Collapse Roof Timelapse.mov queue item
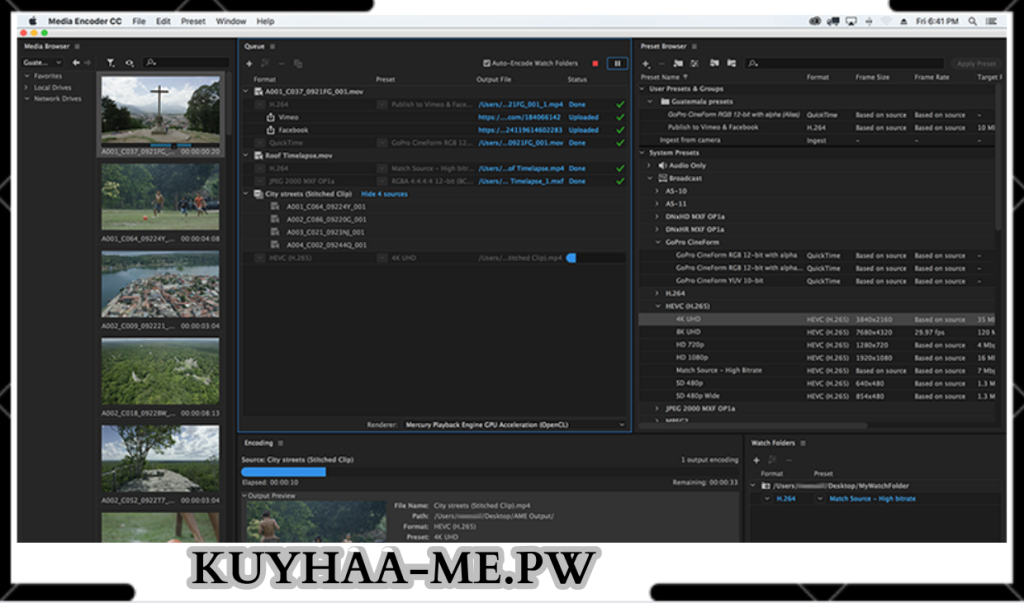The height and width of the screenshot is (603, 1024). tap(246, 155)
